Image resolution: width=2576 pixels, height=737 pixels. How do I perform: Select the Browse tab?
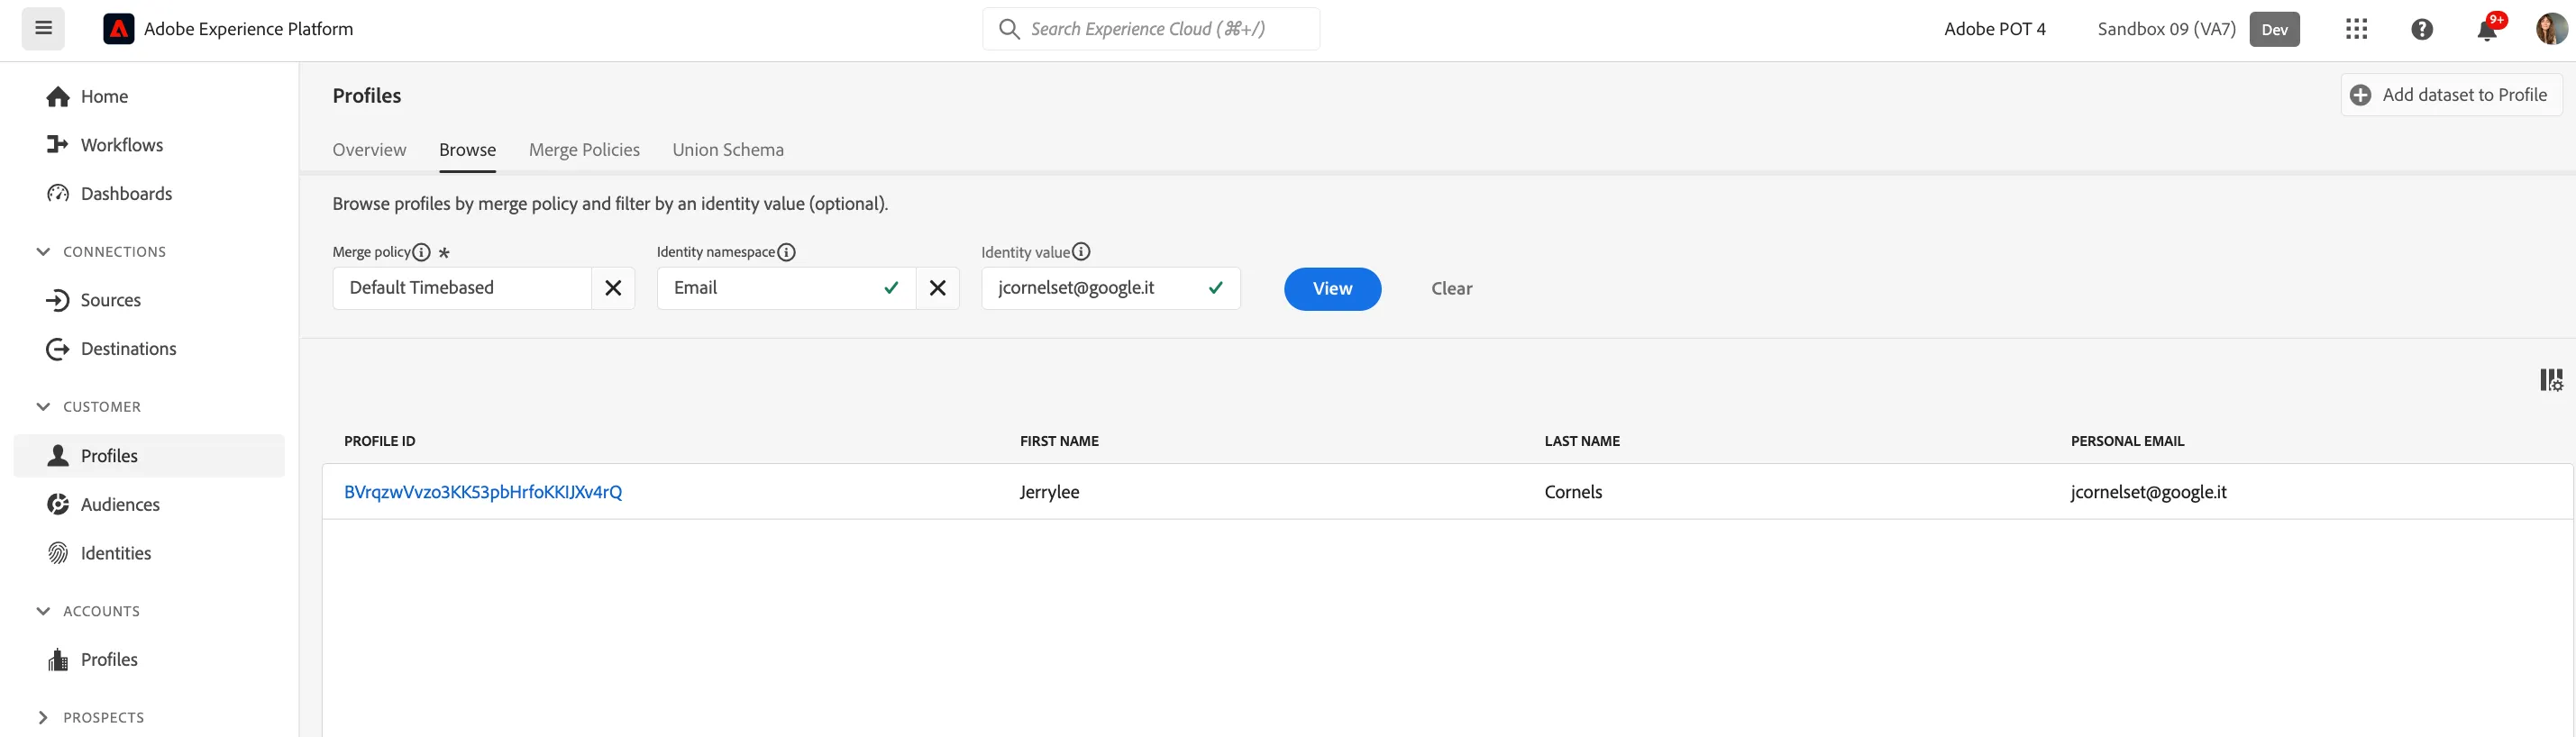pos(467,150)
